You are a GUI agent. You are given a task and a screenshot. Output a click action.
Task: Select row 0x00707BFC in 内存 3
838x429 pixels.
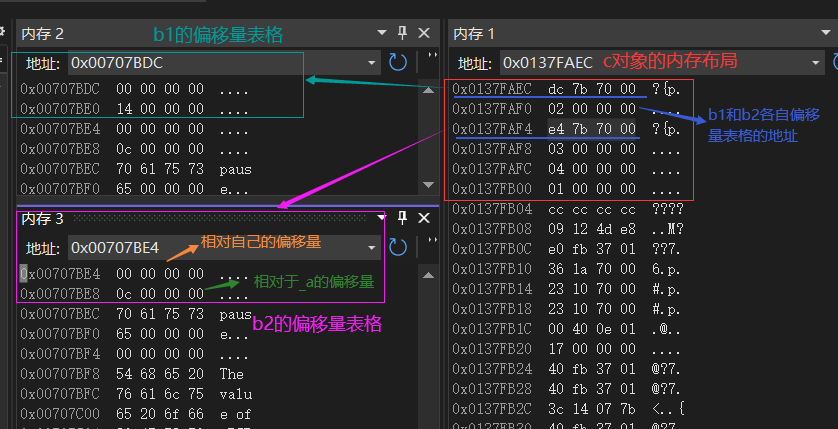coord(136,394)
